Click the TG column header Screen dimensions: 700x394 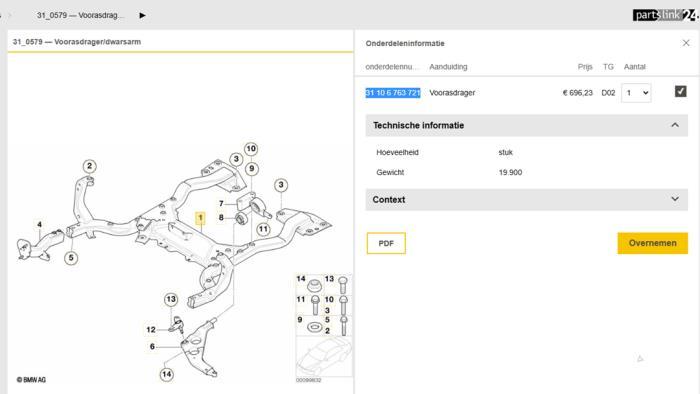coord(608,66)
